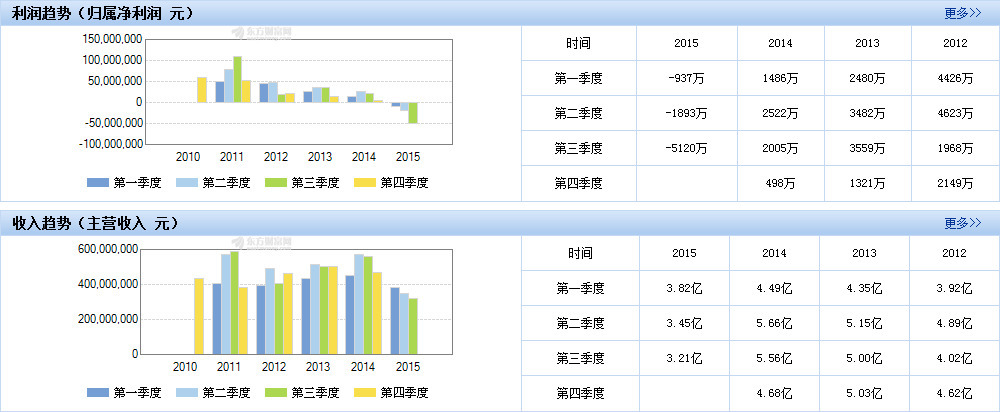This screenshot has height=412, width=1000.
Task: Click the 2015 third-quarter green bar in the profit chart
Action: tap(413, 113)
